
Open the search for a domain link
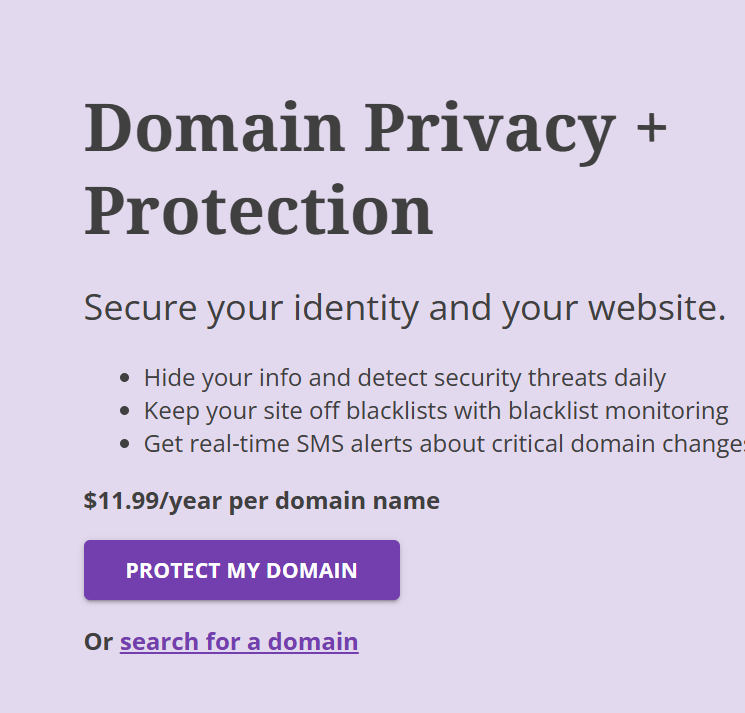click(239, 642)
